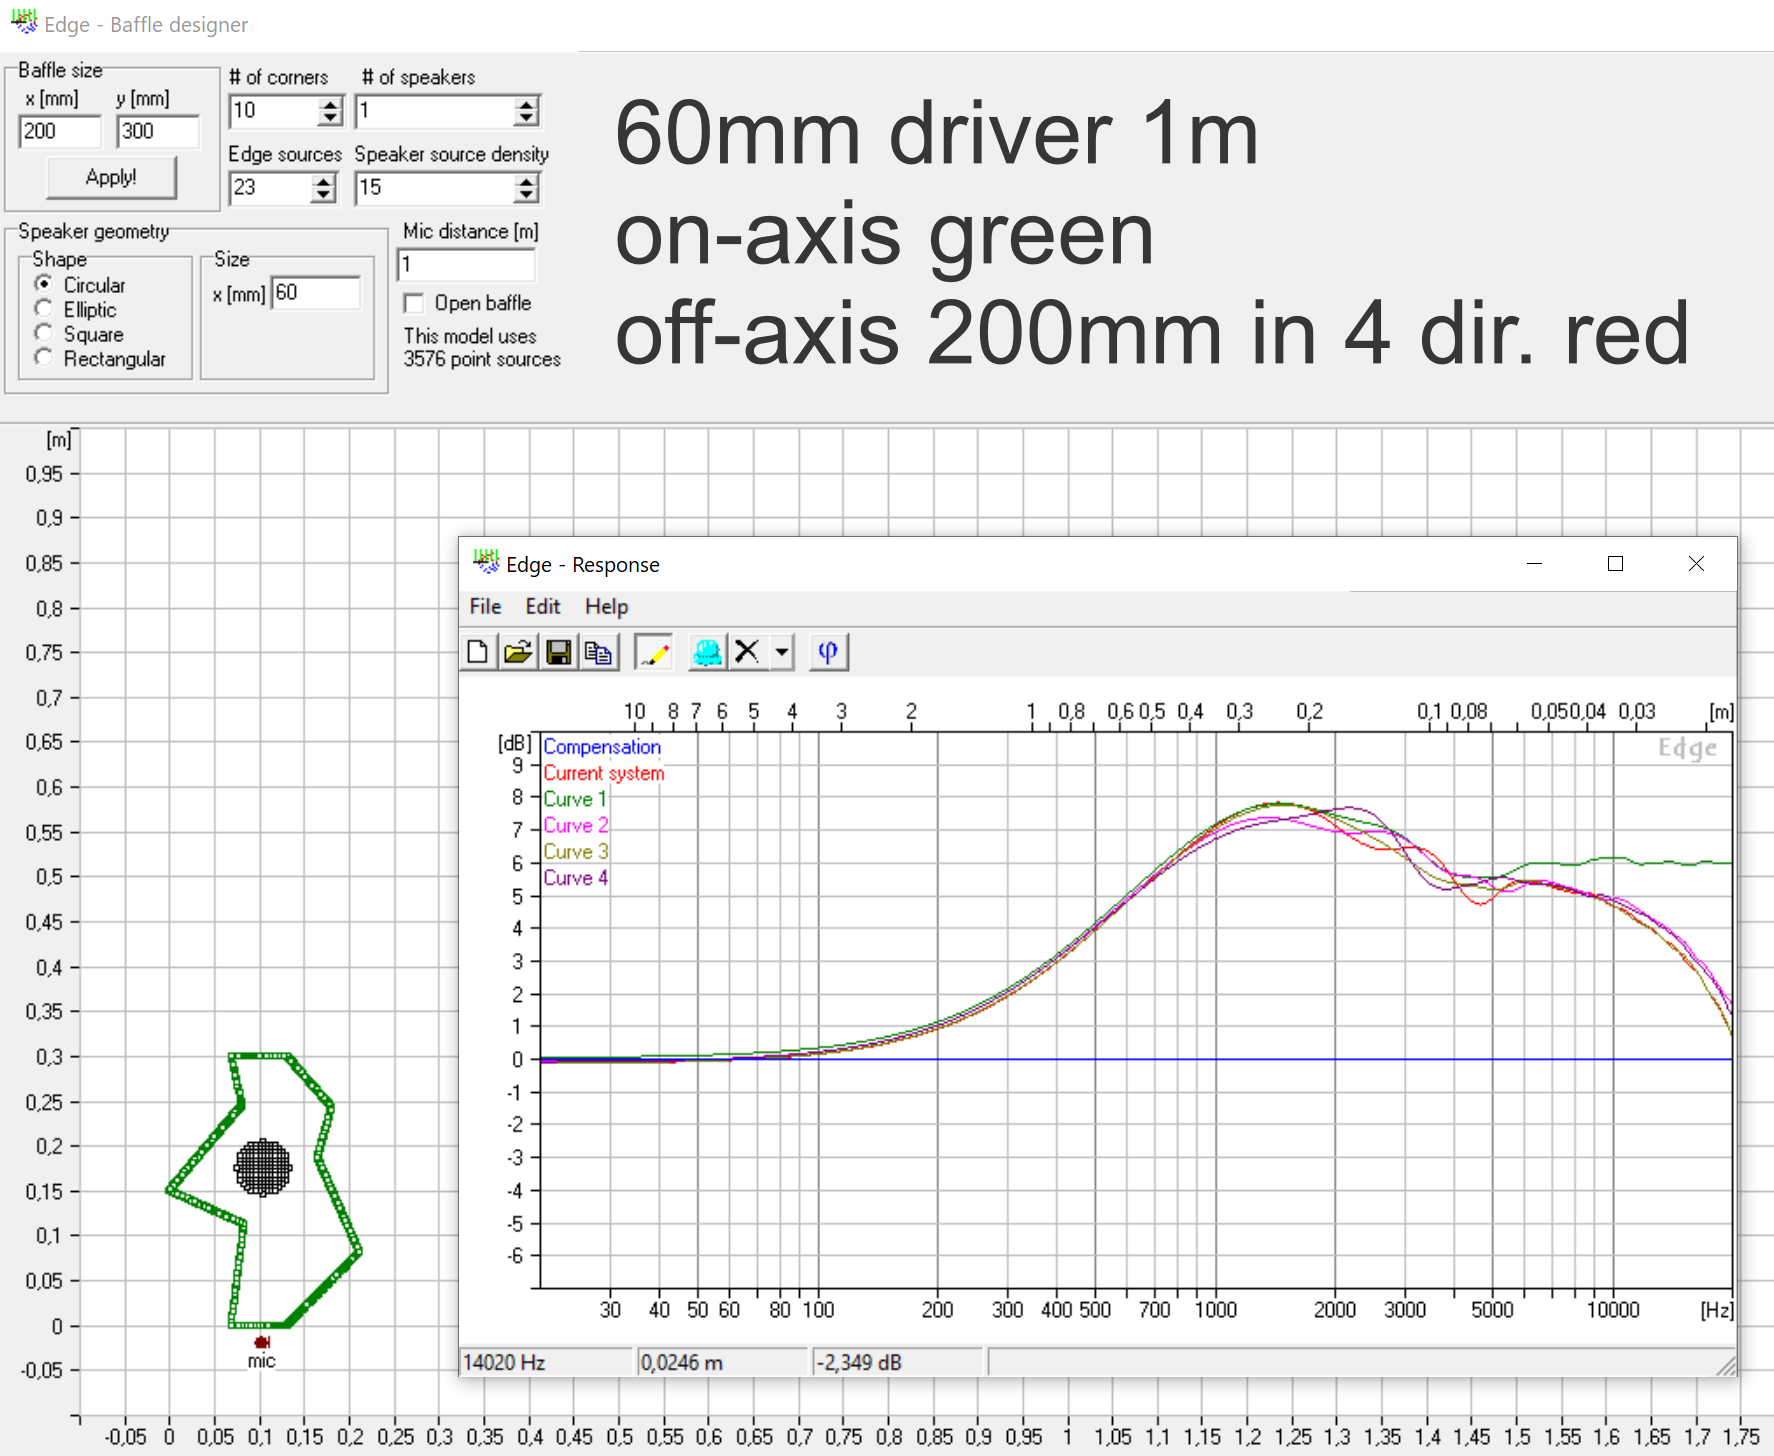
Task: Open the Help menu in Response window
Action: (x=606, y=606)
